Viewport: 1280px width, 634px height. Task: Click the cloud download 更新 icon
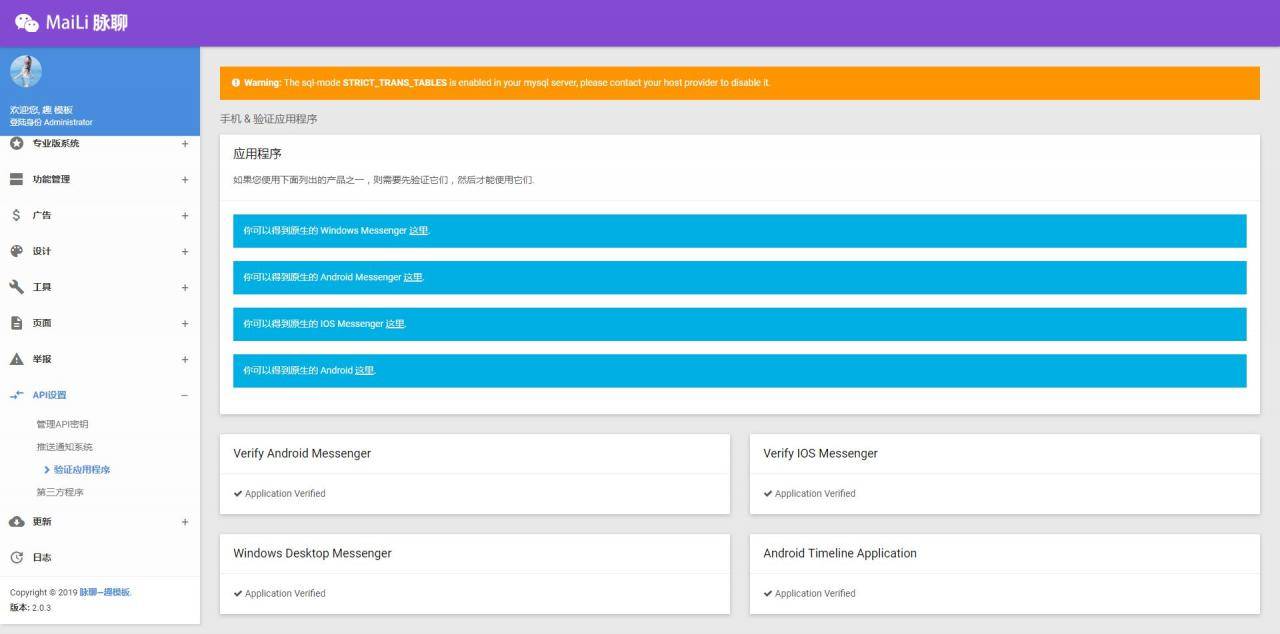[16, 521]
